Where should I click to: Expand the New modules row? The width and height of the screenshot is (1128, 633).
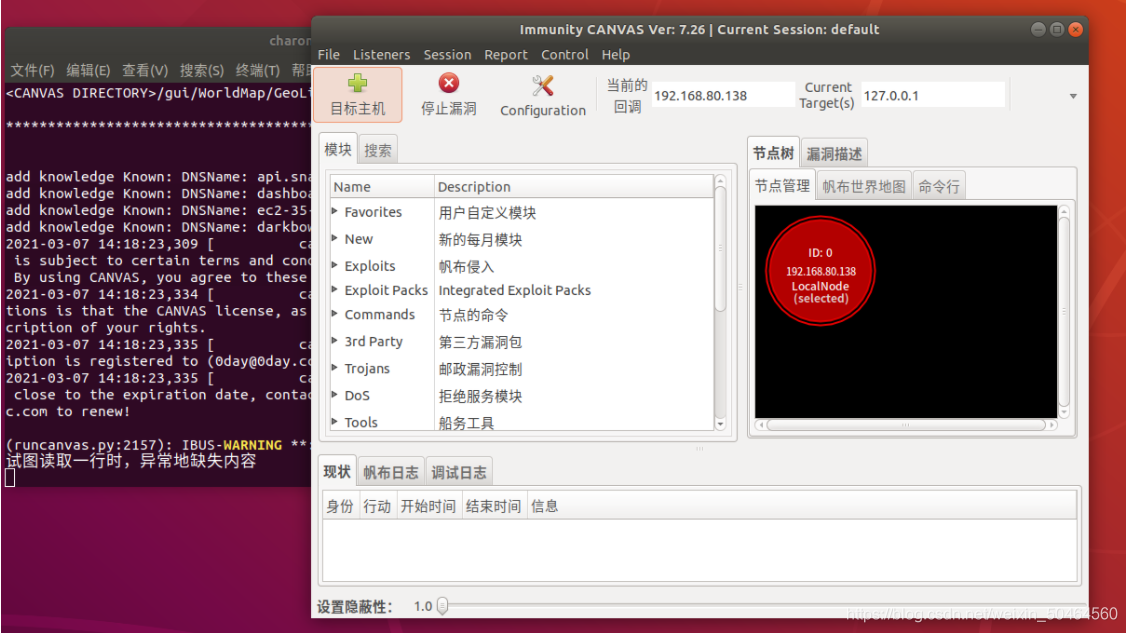(x=335, y=238)
